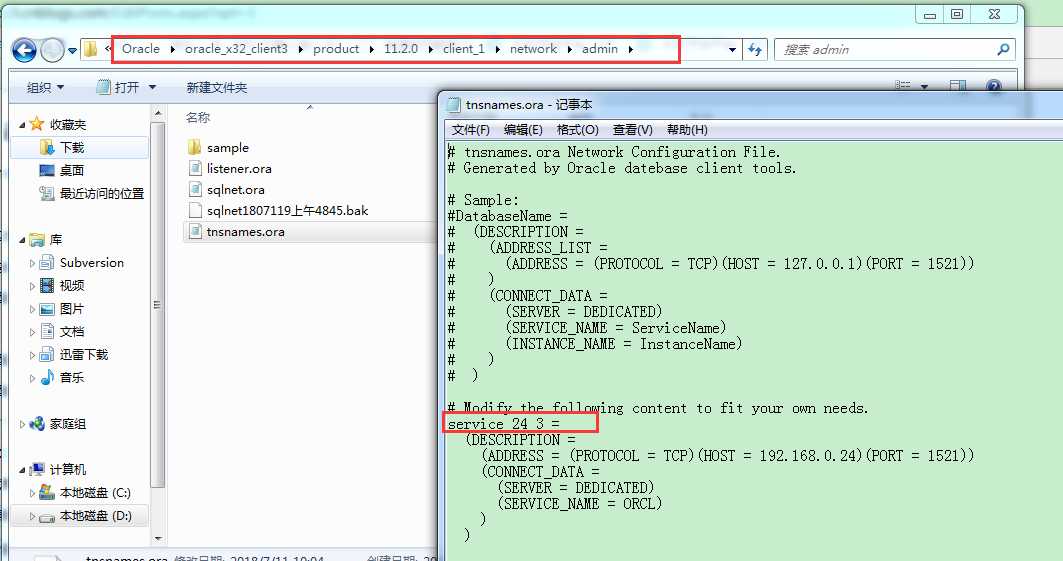Maximize the Explorer window
The image size is (1063, 561).
point(957,14)
